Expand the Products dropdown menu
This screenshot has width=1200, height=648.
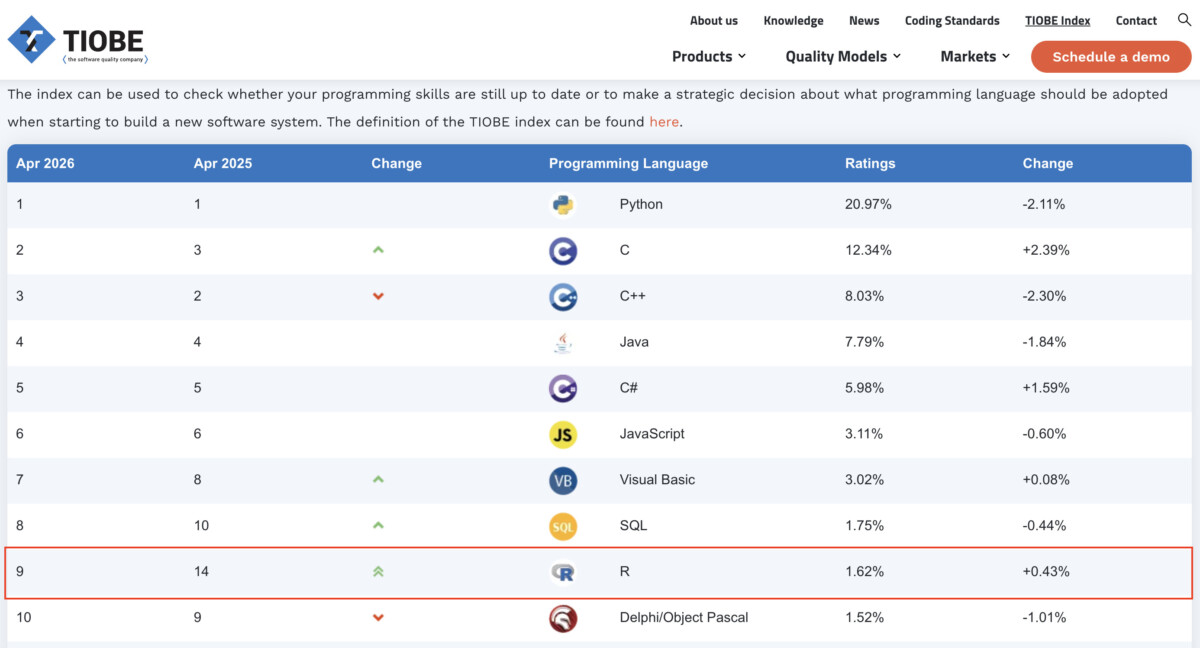click(709, 56)
